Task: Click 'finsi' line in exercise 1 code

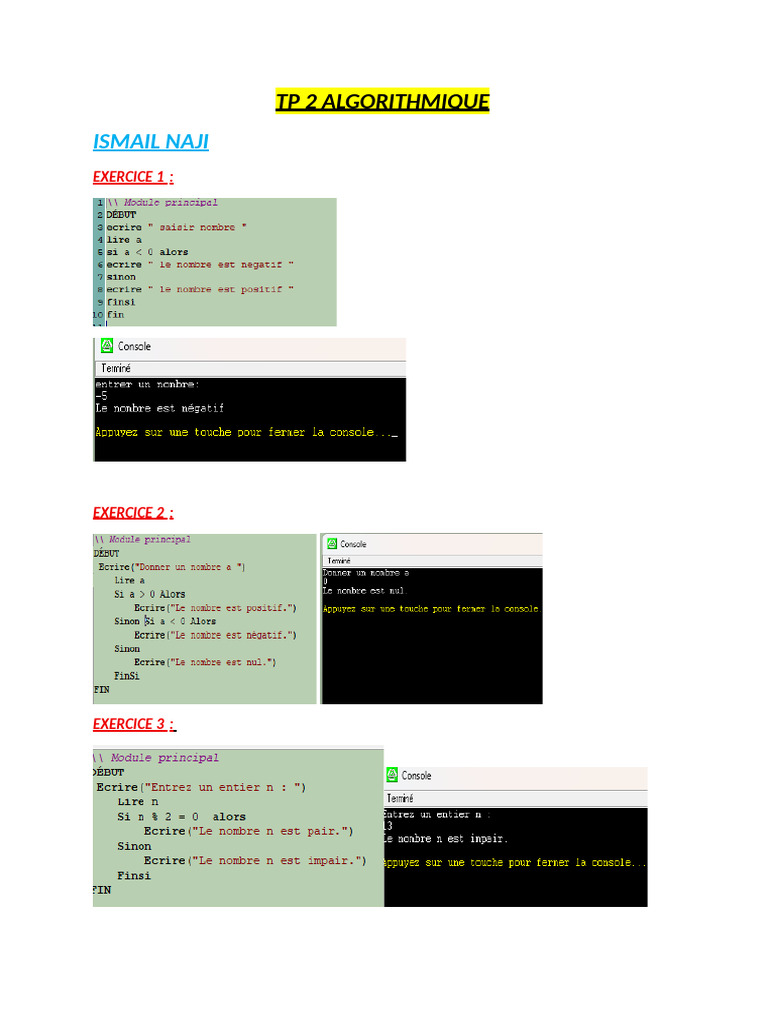Action: click(121, 302)
